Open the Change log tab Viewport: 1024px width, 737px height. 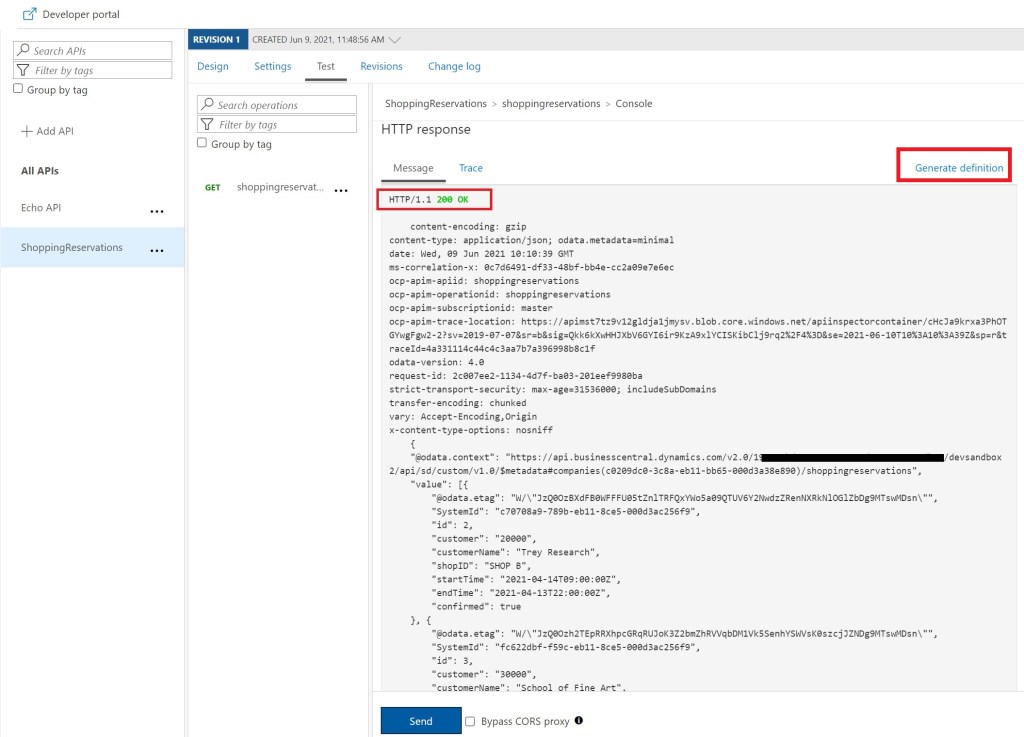[x=454, y=66]
